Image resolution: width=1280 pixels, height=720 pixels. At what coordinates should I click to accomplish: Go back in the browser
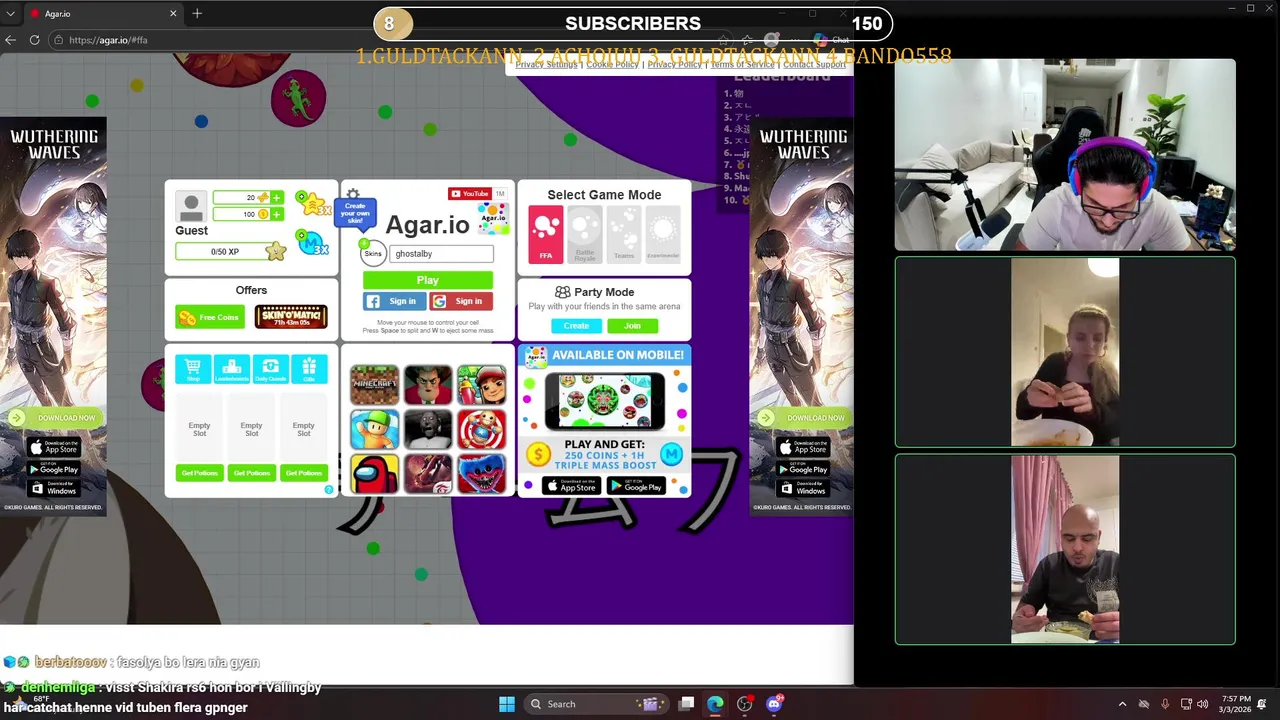[x=10, y=40]
